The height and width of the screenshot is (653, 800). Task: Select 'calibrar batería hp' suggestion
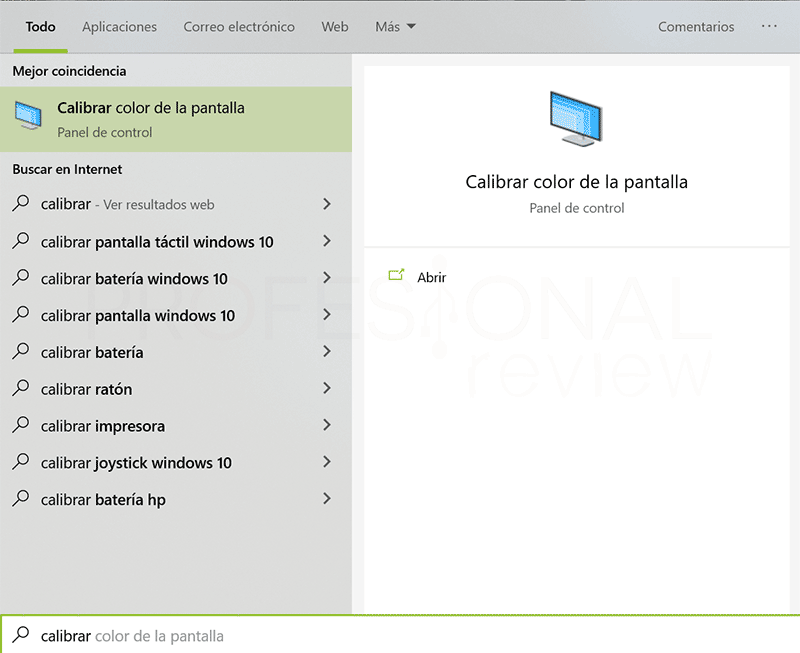(176, 499)
